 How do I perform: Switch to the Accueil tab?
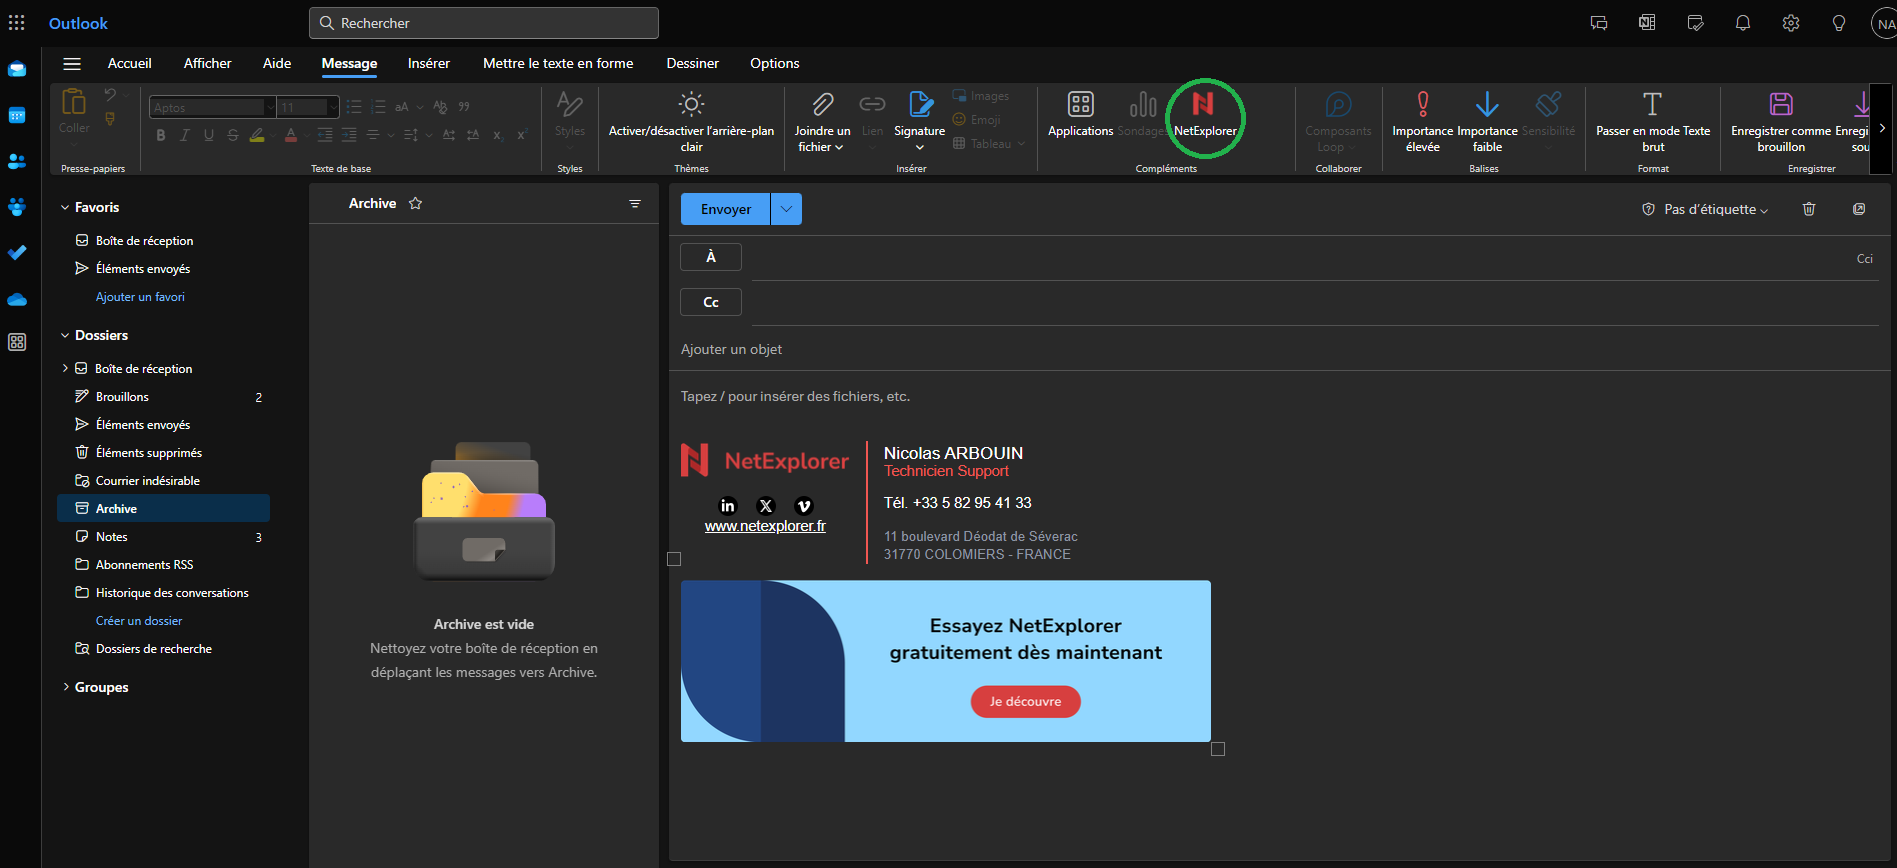(130, 63)
